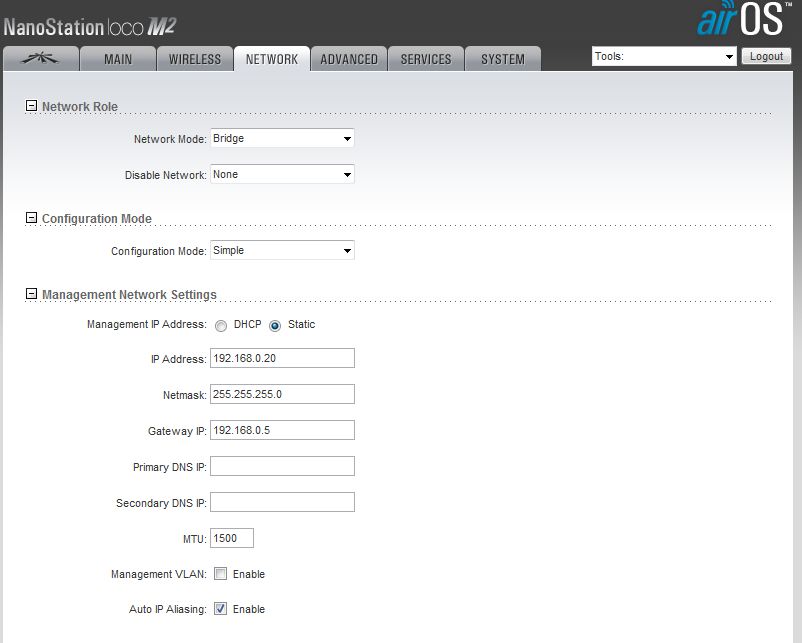Uncheck Auto IP Aliasing checkbox
Image resolution: width=802 pixels, height=643 pixels.
[x=221, y=609]
